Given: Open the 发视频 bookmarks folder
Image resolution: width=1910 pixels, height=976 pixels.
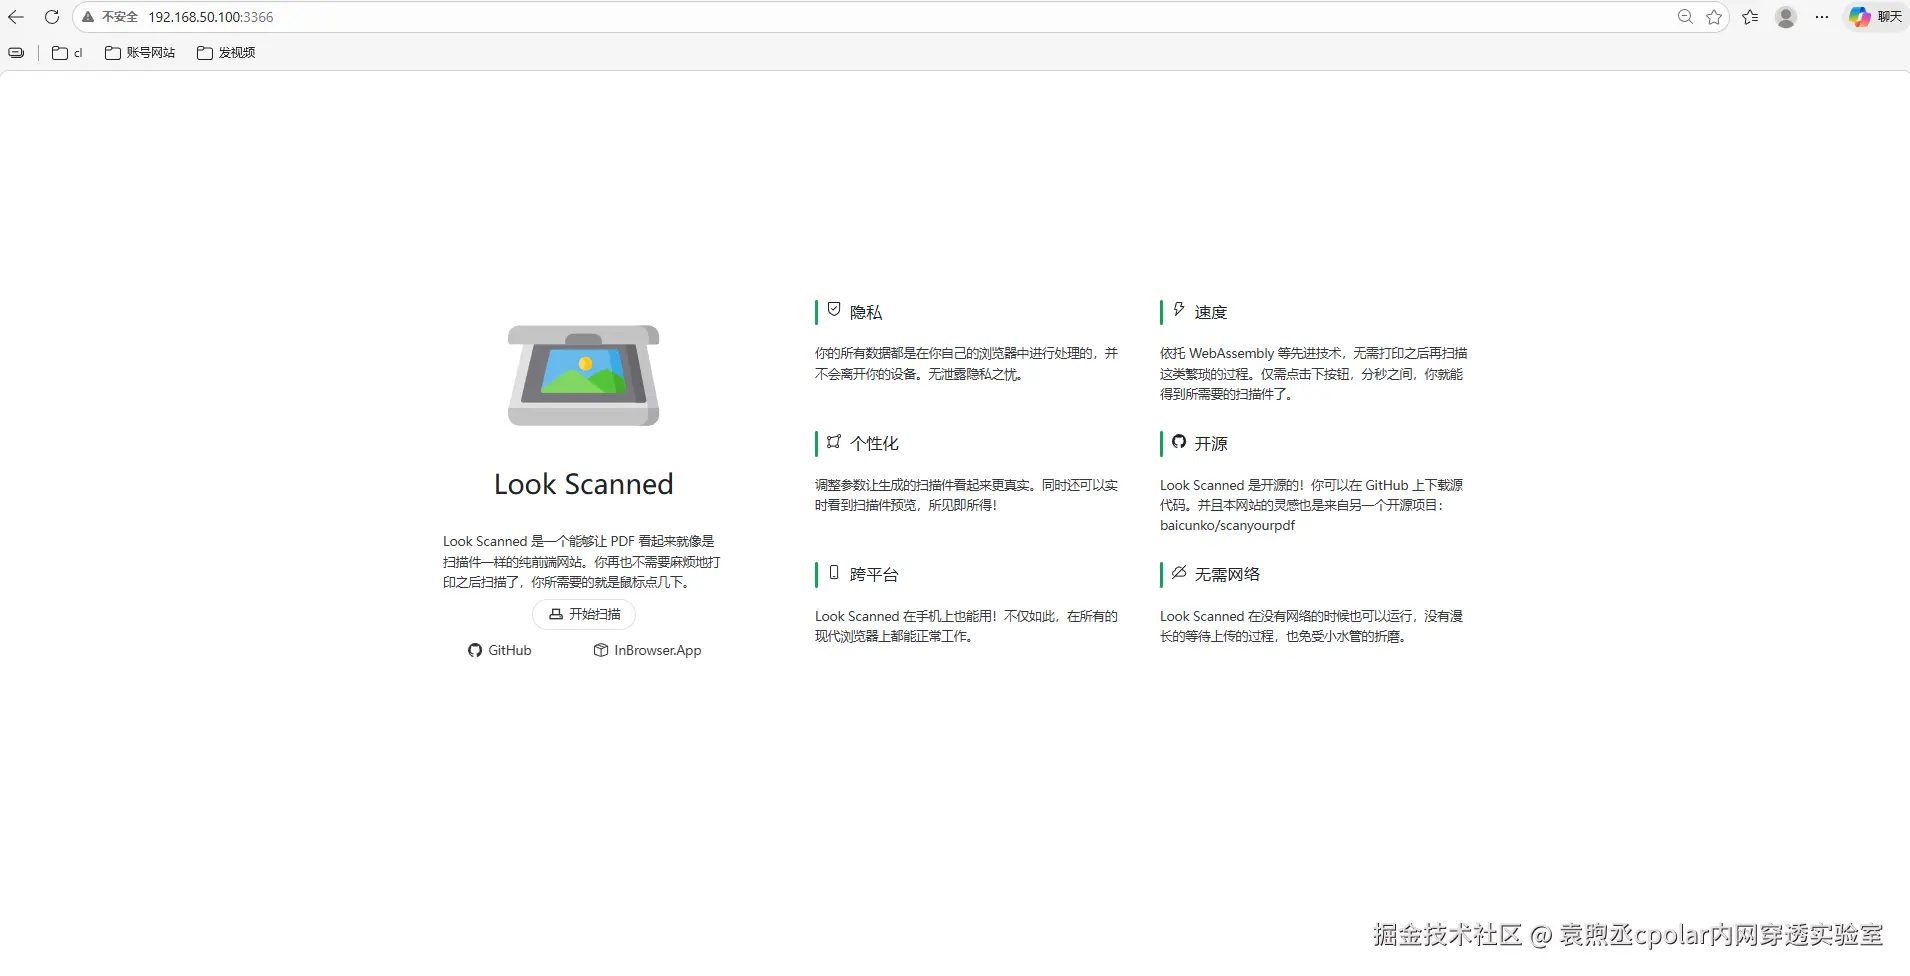Looking at the screenshot, I should (x=226, y=53).
